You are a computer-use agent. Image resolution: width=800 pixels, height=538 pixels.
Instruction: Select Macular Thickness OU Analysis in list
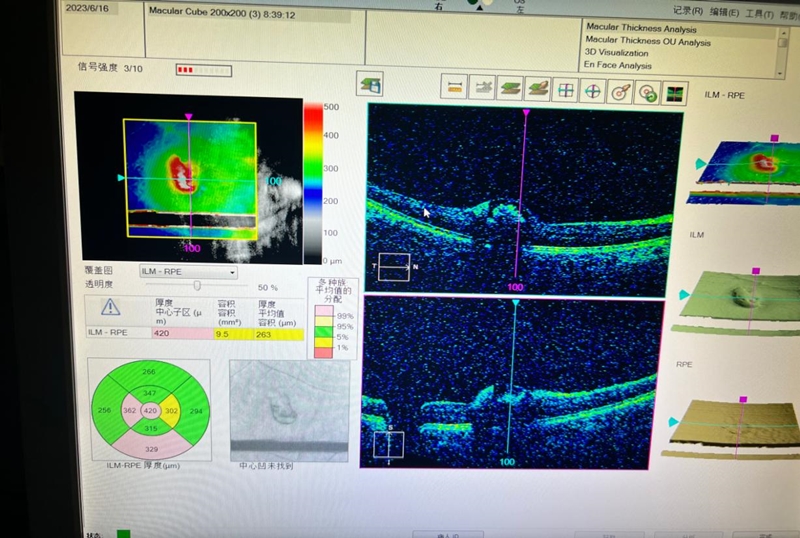[x=647, y=42]
